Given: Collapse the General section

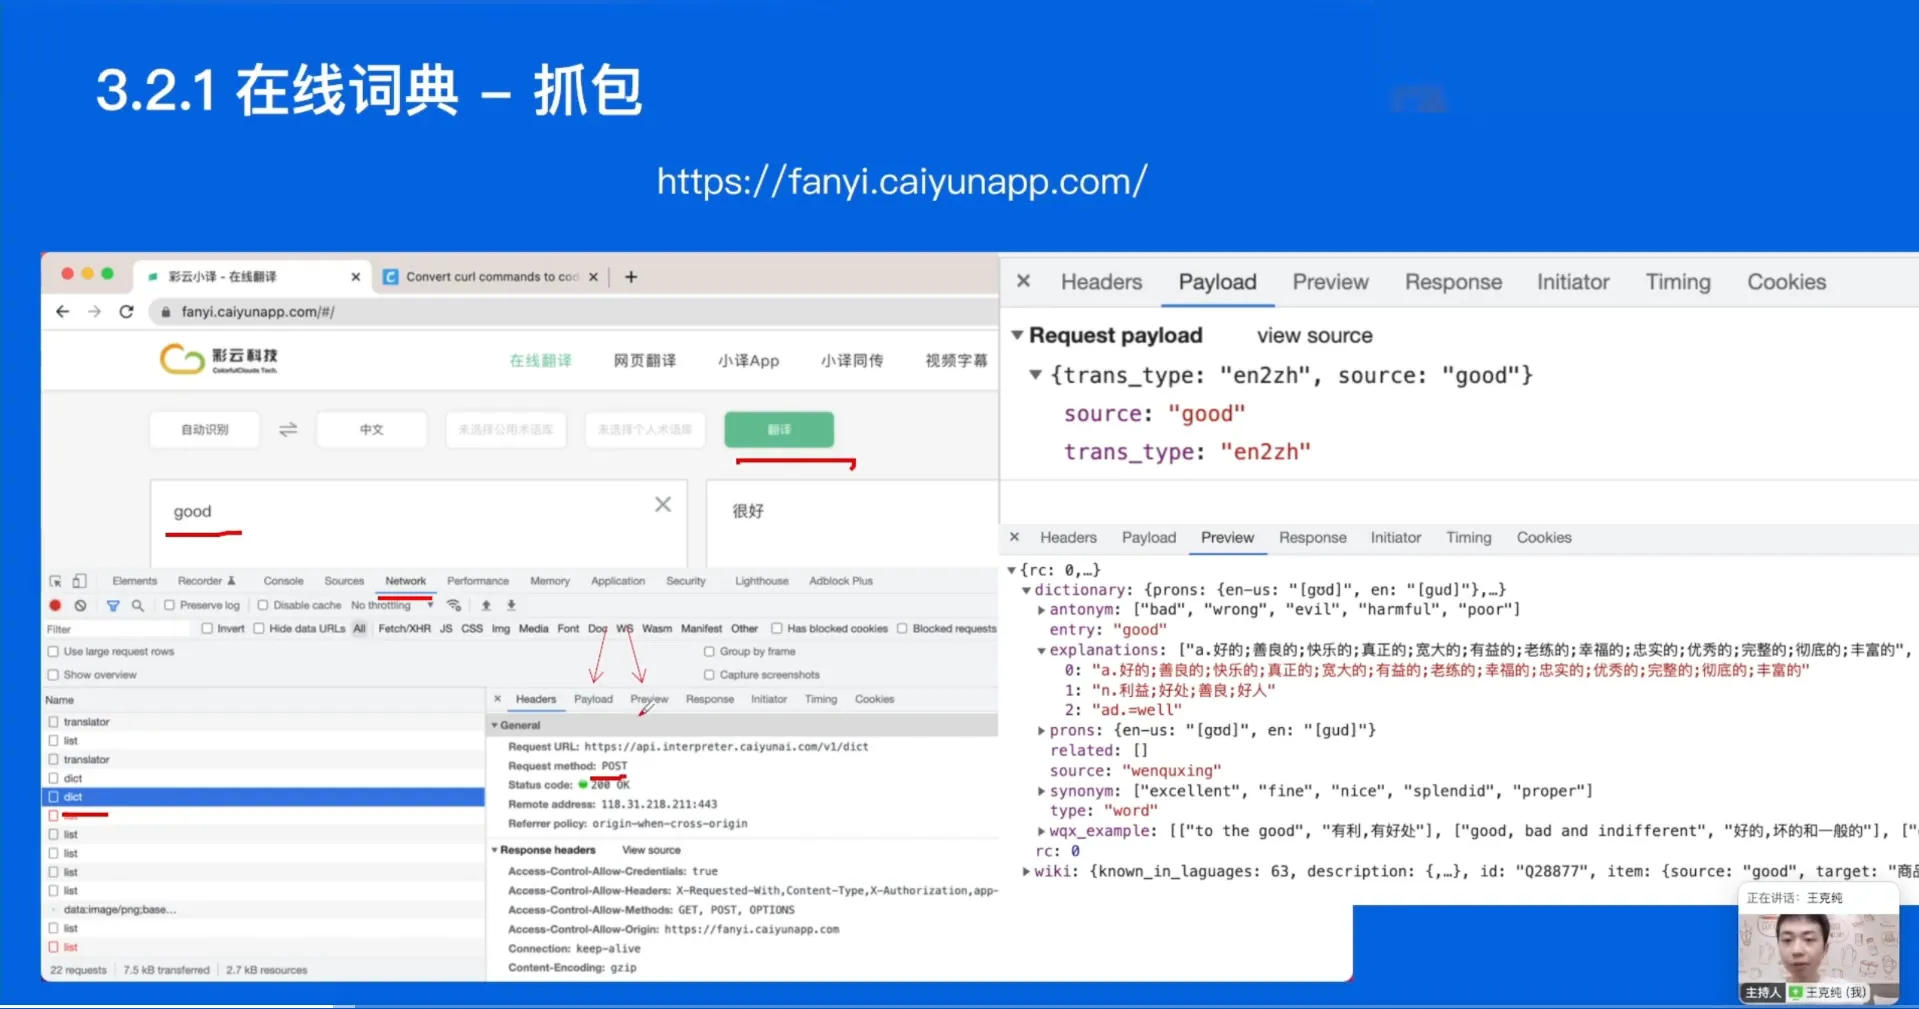Looking at the screenshot, I should (495, 725).
